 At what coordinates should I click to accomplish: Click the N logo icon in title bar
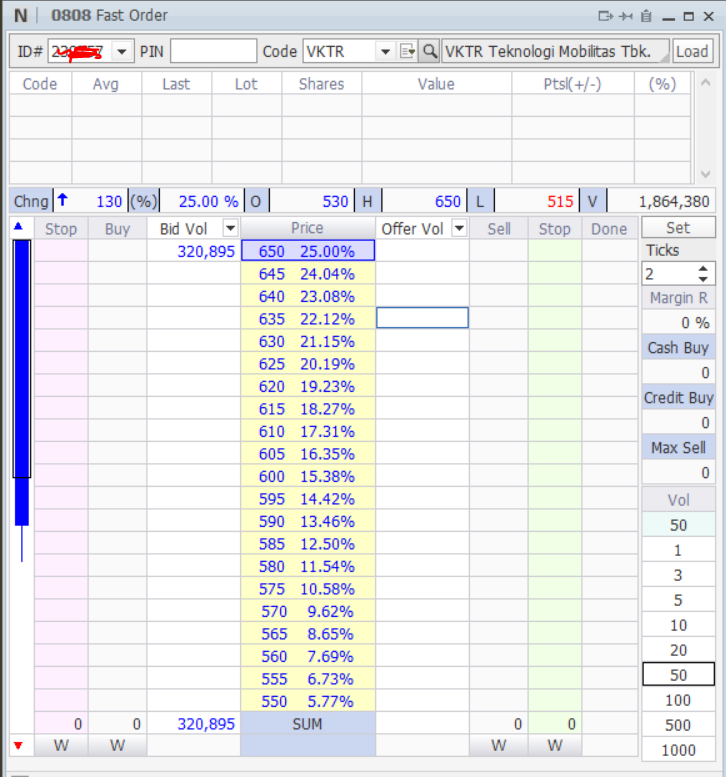click(x=20, y=16)
